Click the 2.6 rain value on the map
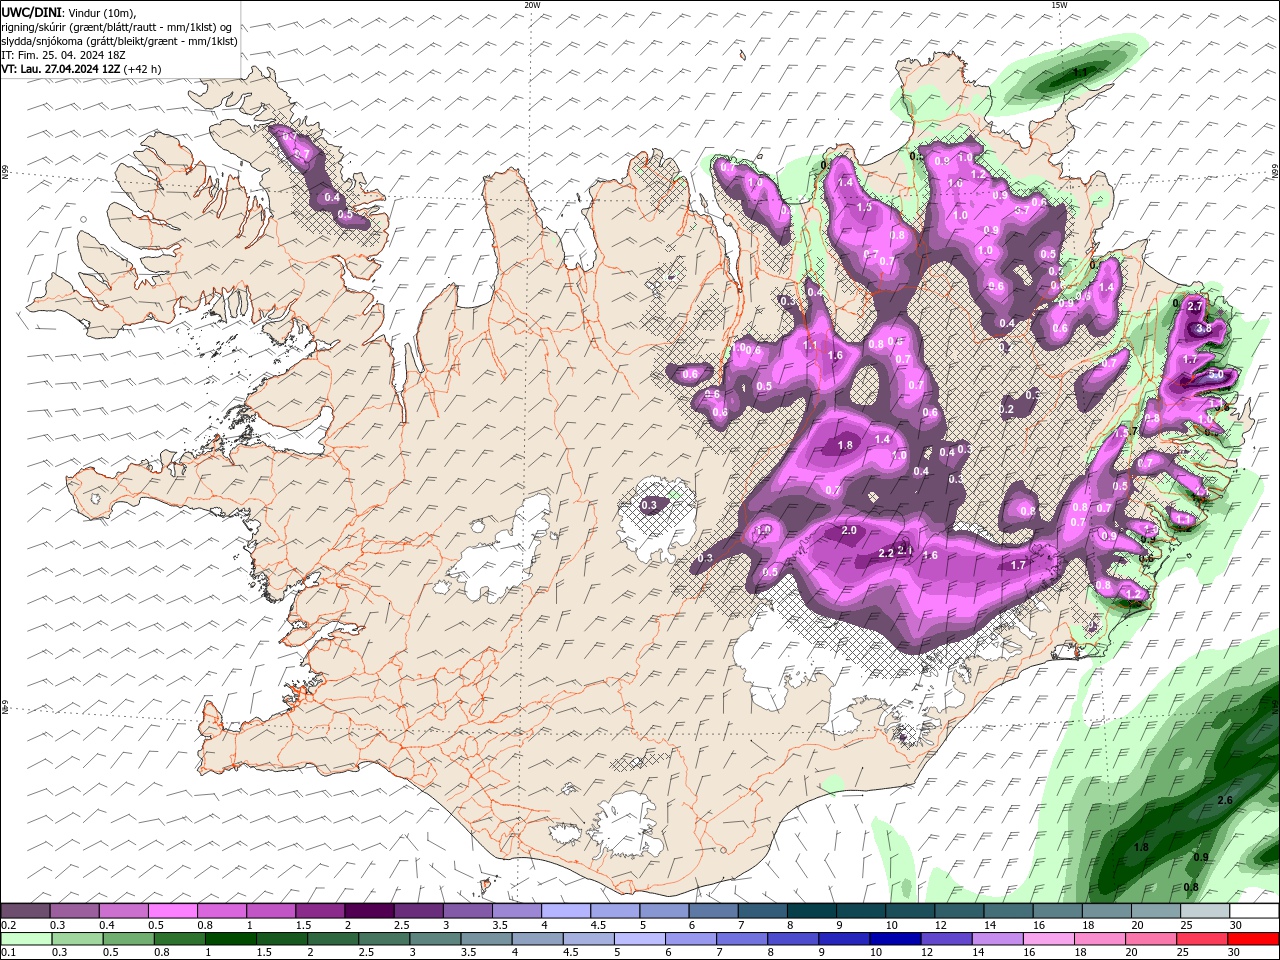The width and height of the screenshot is (1280, 960). pyautogui.click(x=1226, y=801)
